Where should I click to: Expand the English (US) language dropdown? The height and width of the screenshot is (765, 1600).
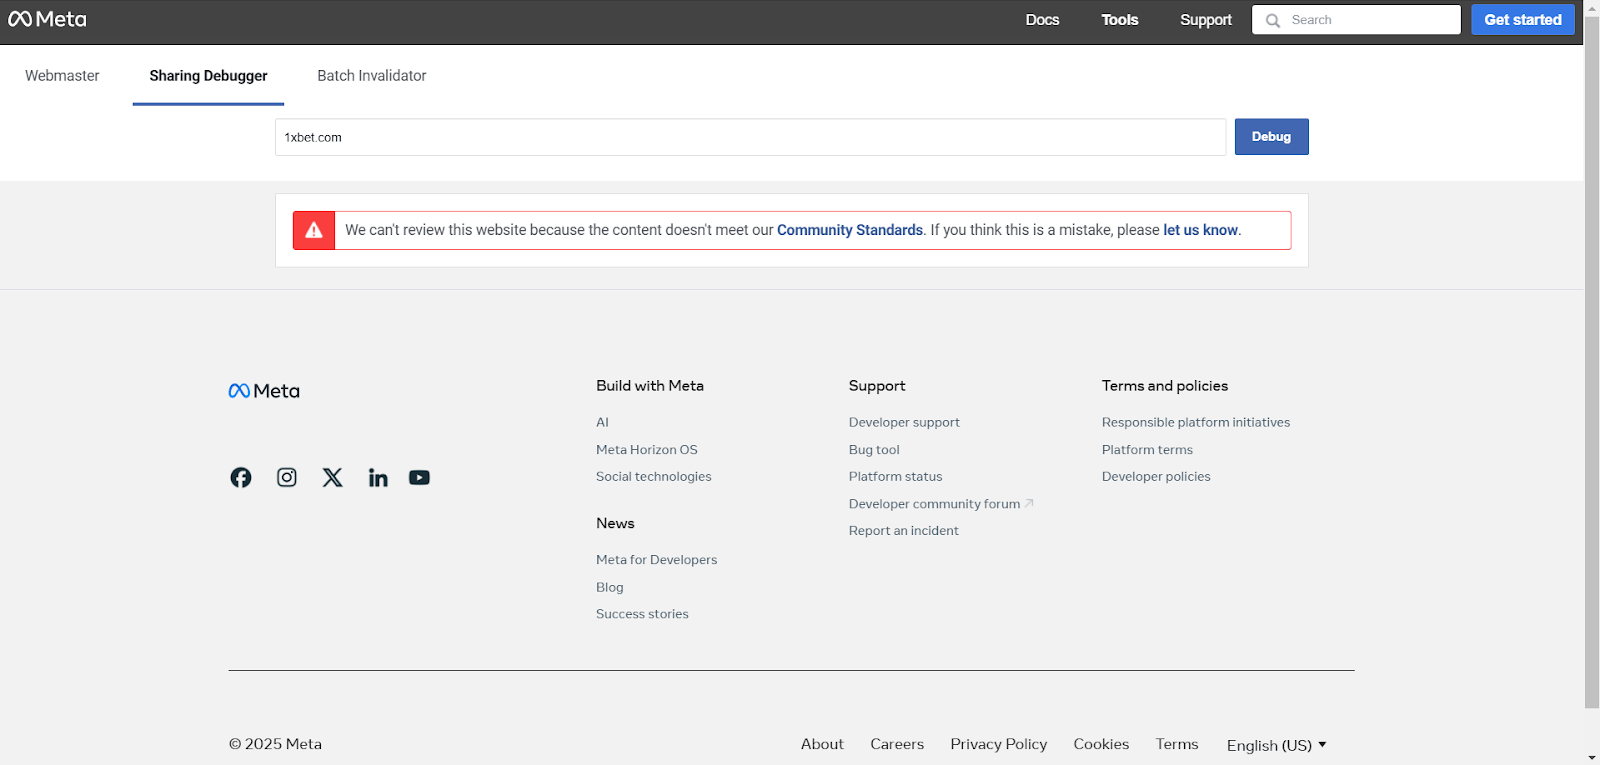(x=1276, y=745)
